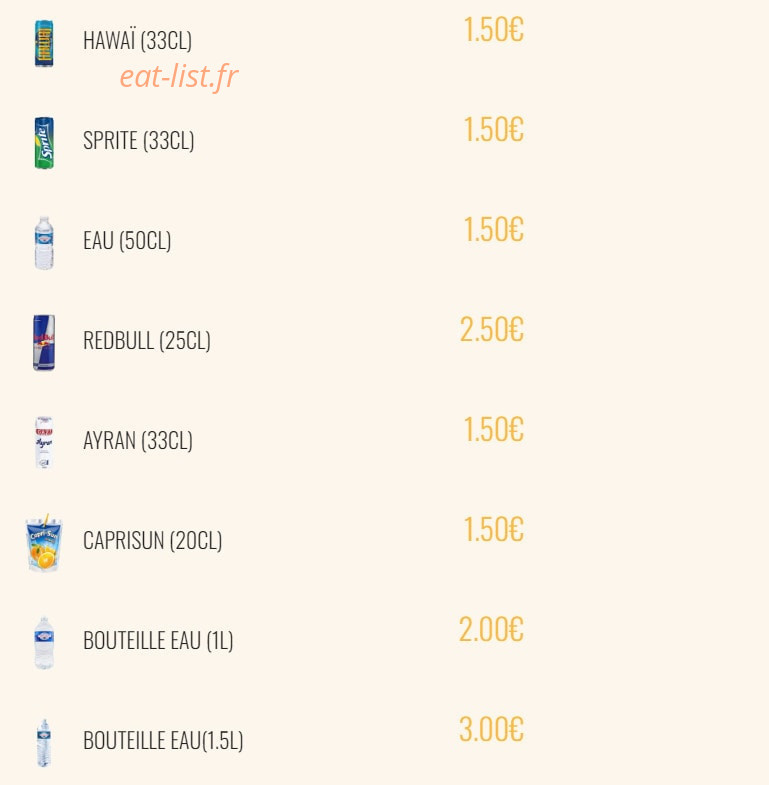
Task: Click the Hawaï can image
Action: pyautogui.click(x=44, y=43)
